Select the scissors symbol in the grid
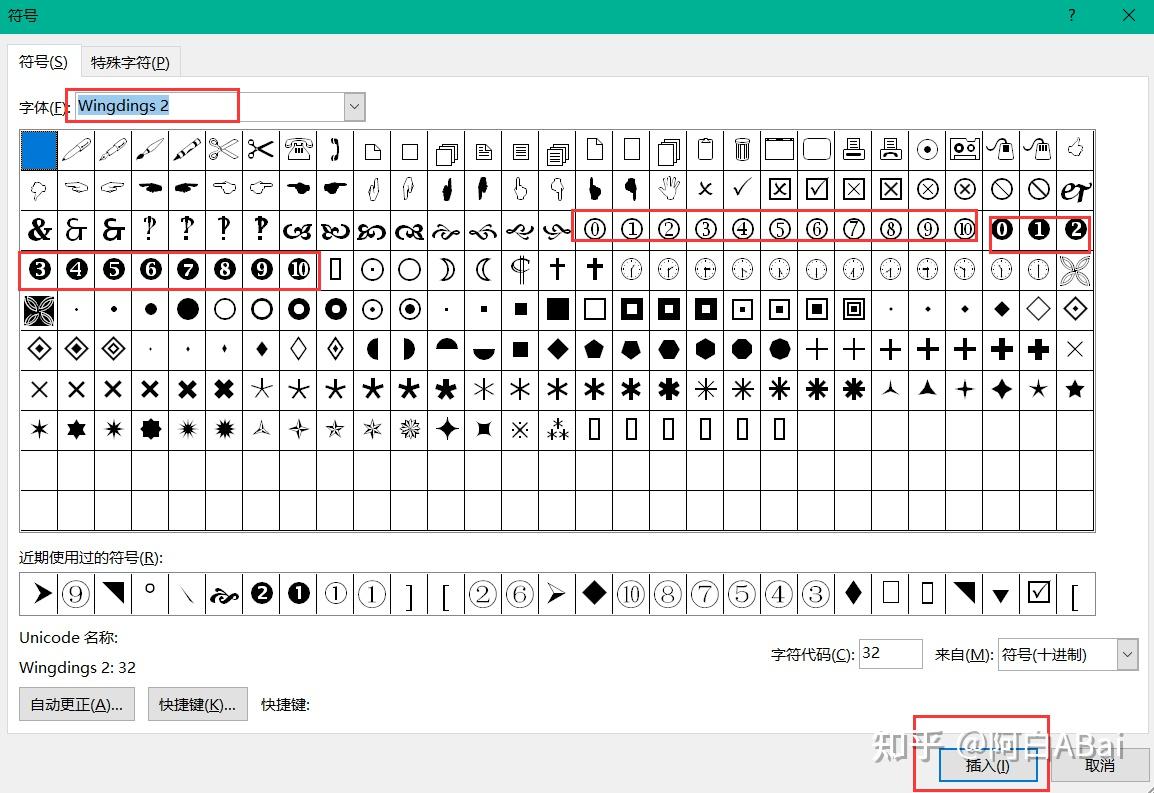1154x793 pixels. click(261, 150)
